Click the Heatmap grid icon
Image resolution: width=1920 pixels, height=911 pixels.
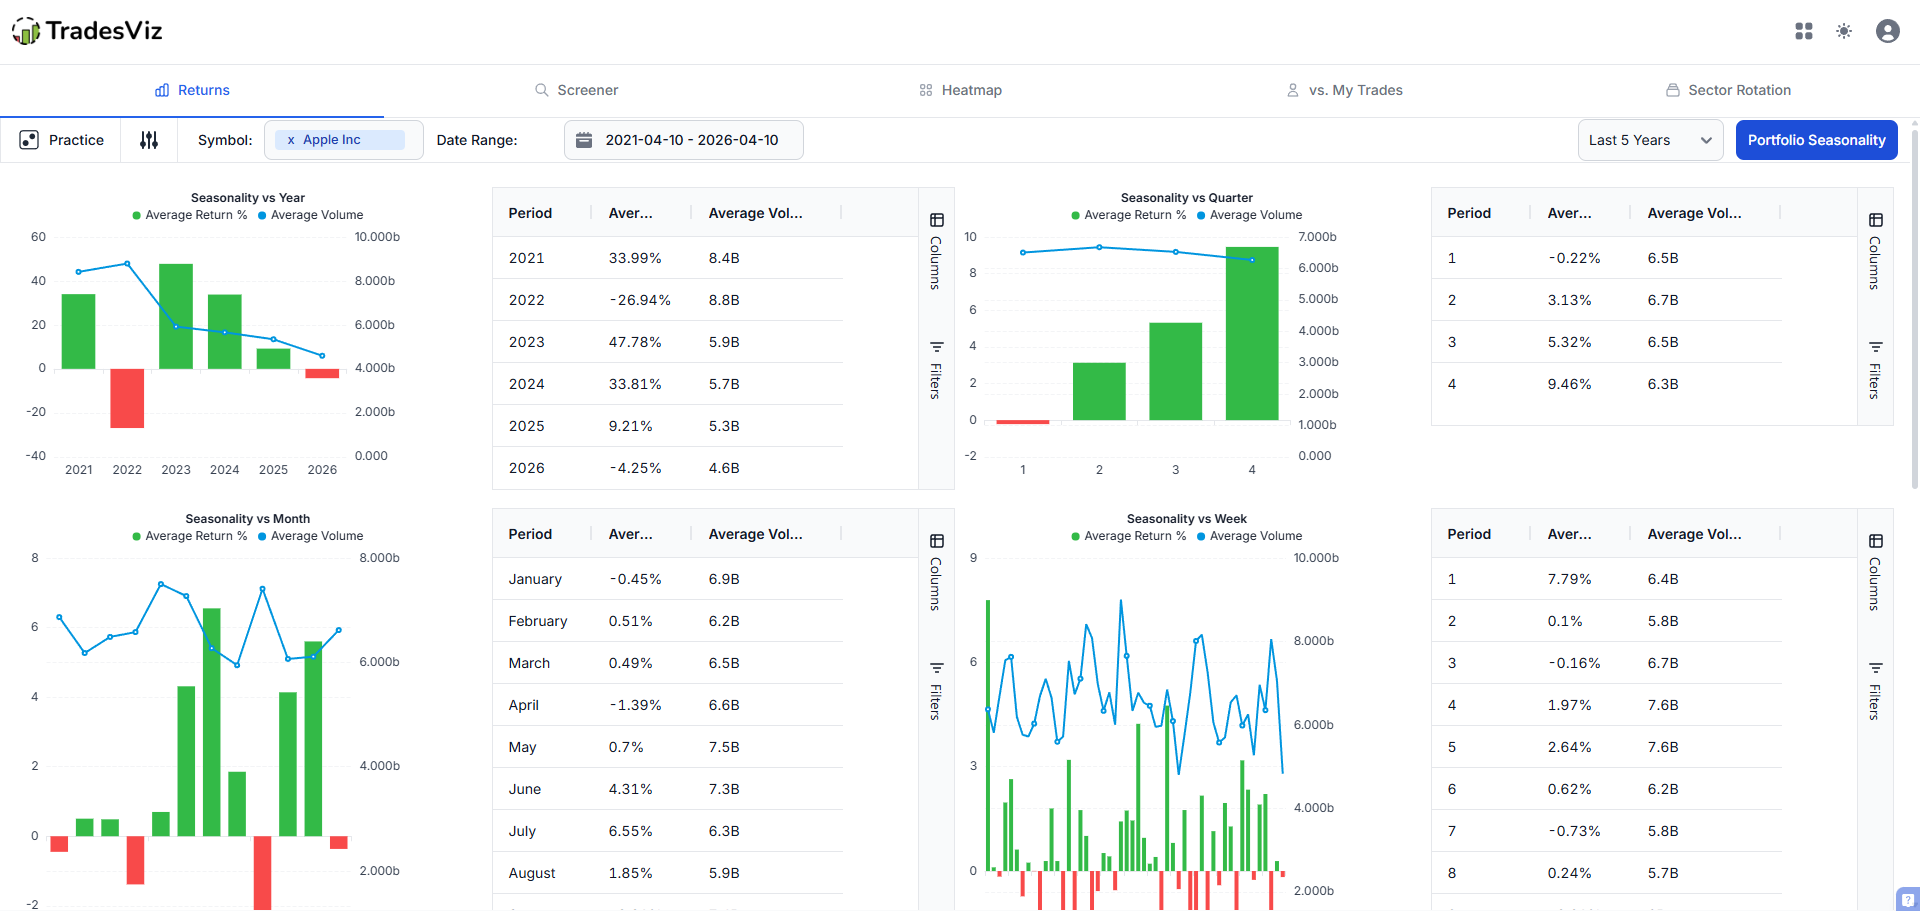click(926, 90)
